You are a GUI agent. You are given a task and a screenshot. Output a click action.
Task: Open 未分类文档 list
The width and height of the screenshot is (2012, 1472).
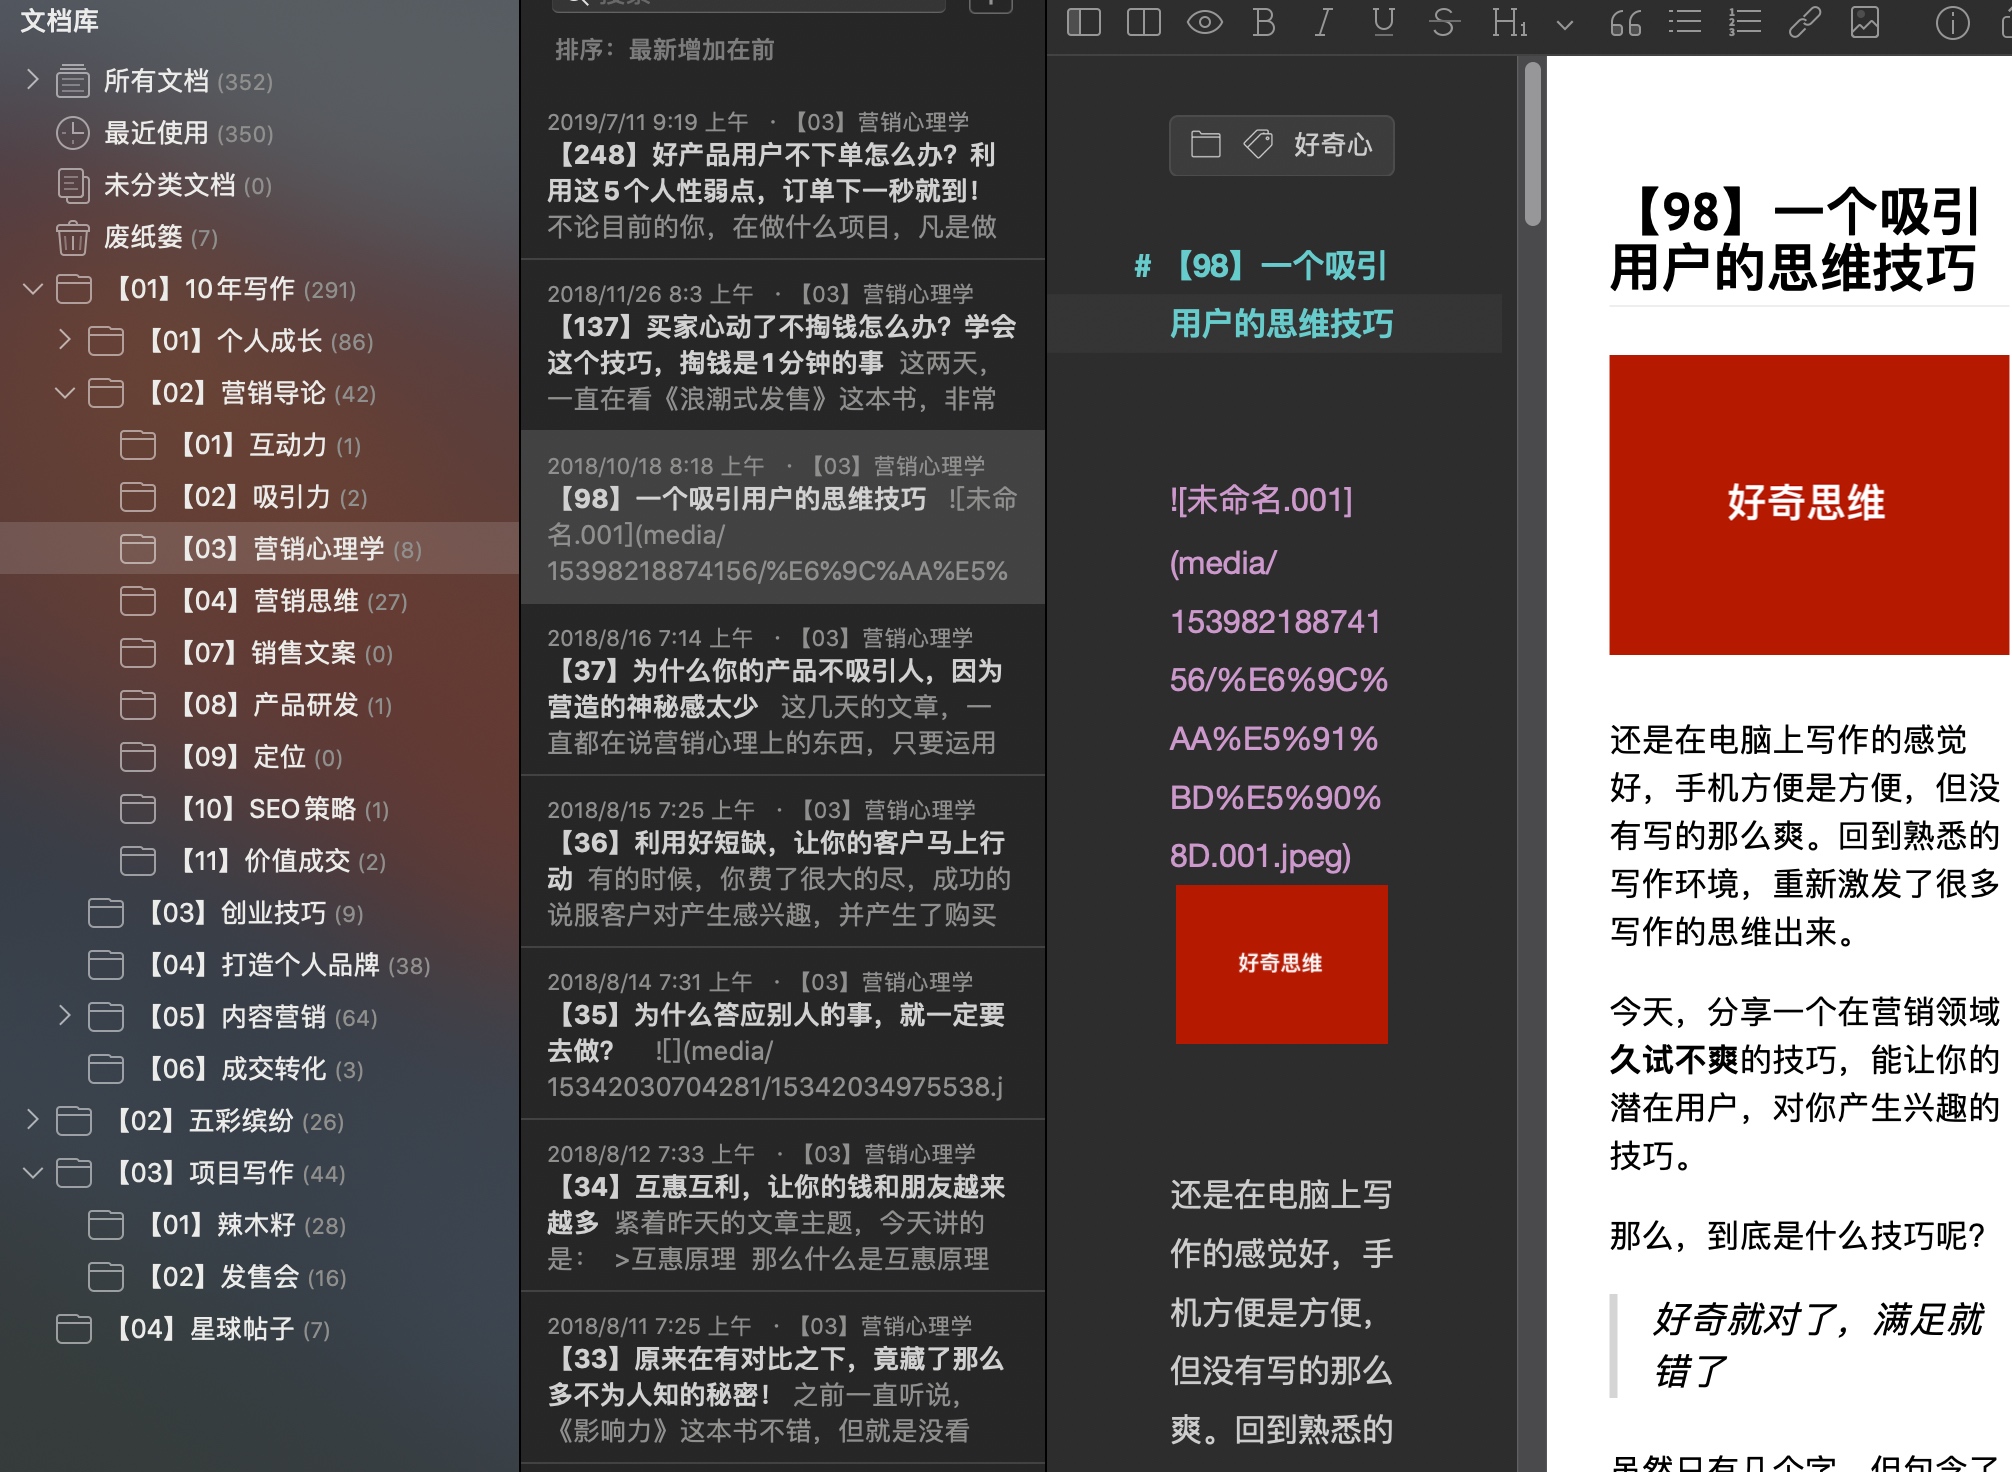click(x=260, y=185)
